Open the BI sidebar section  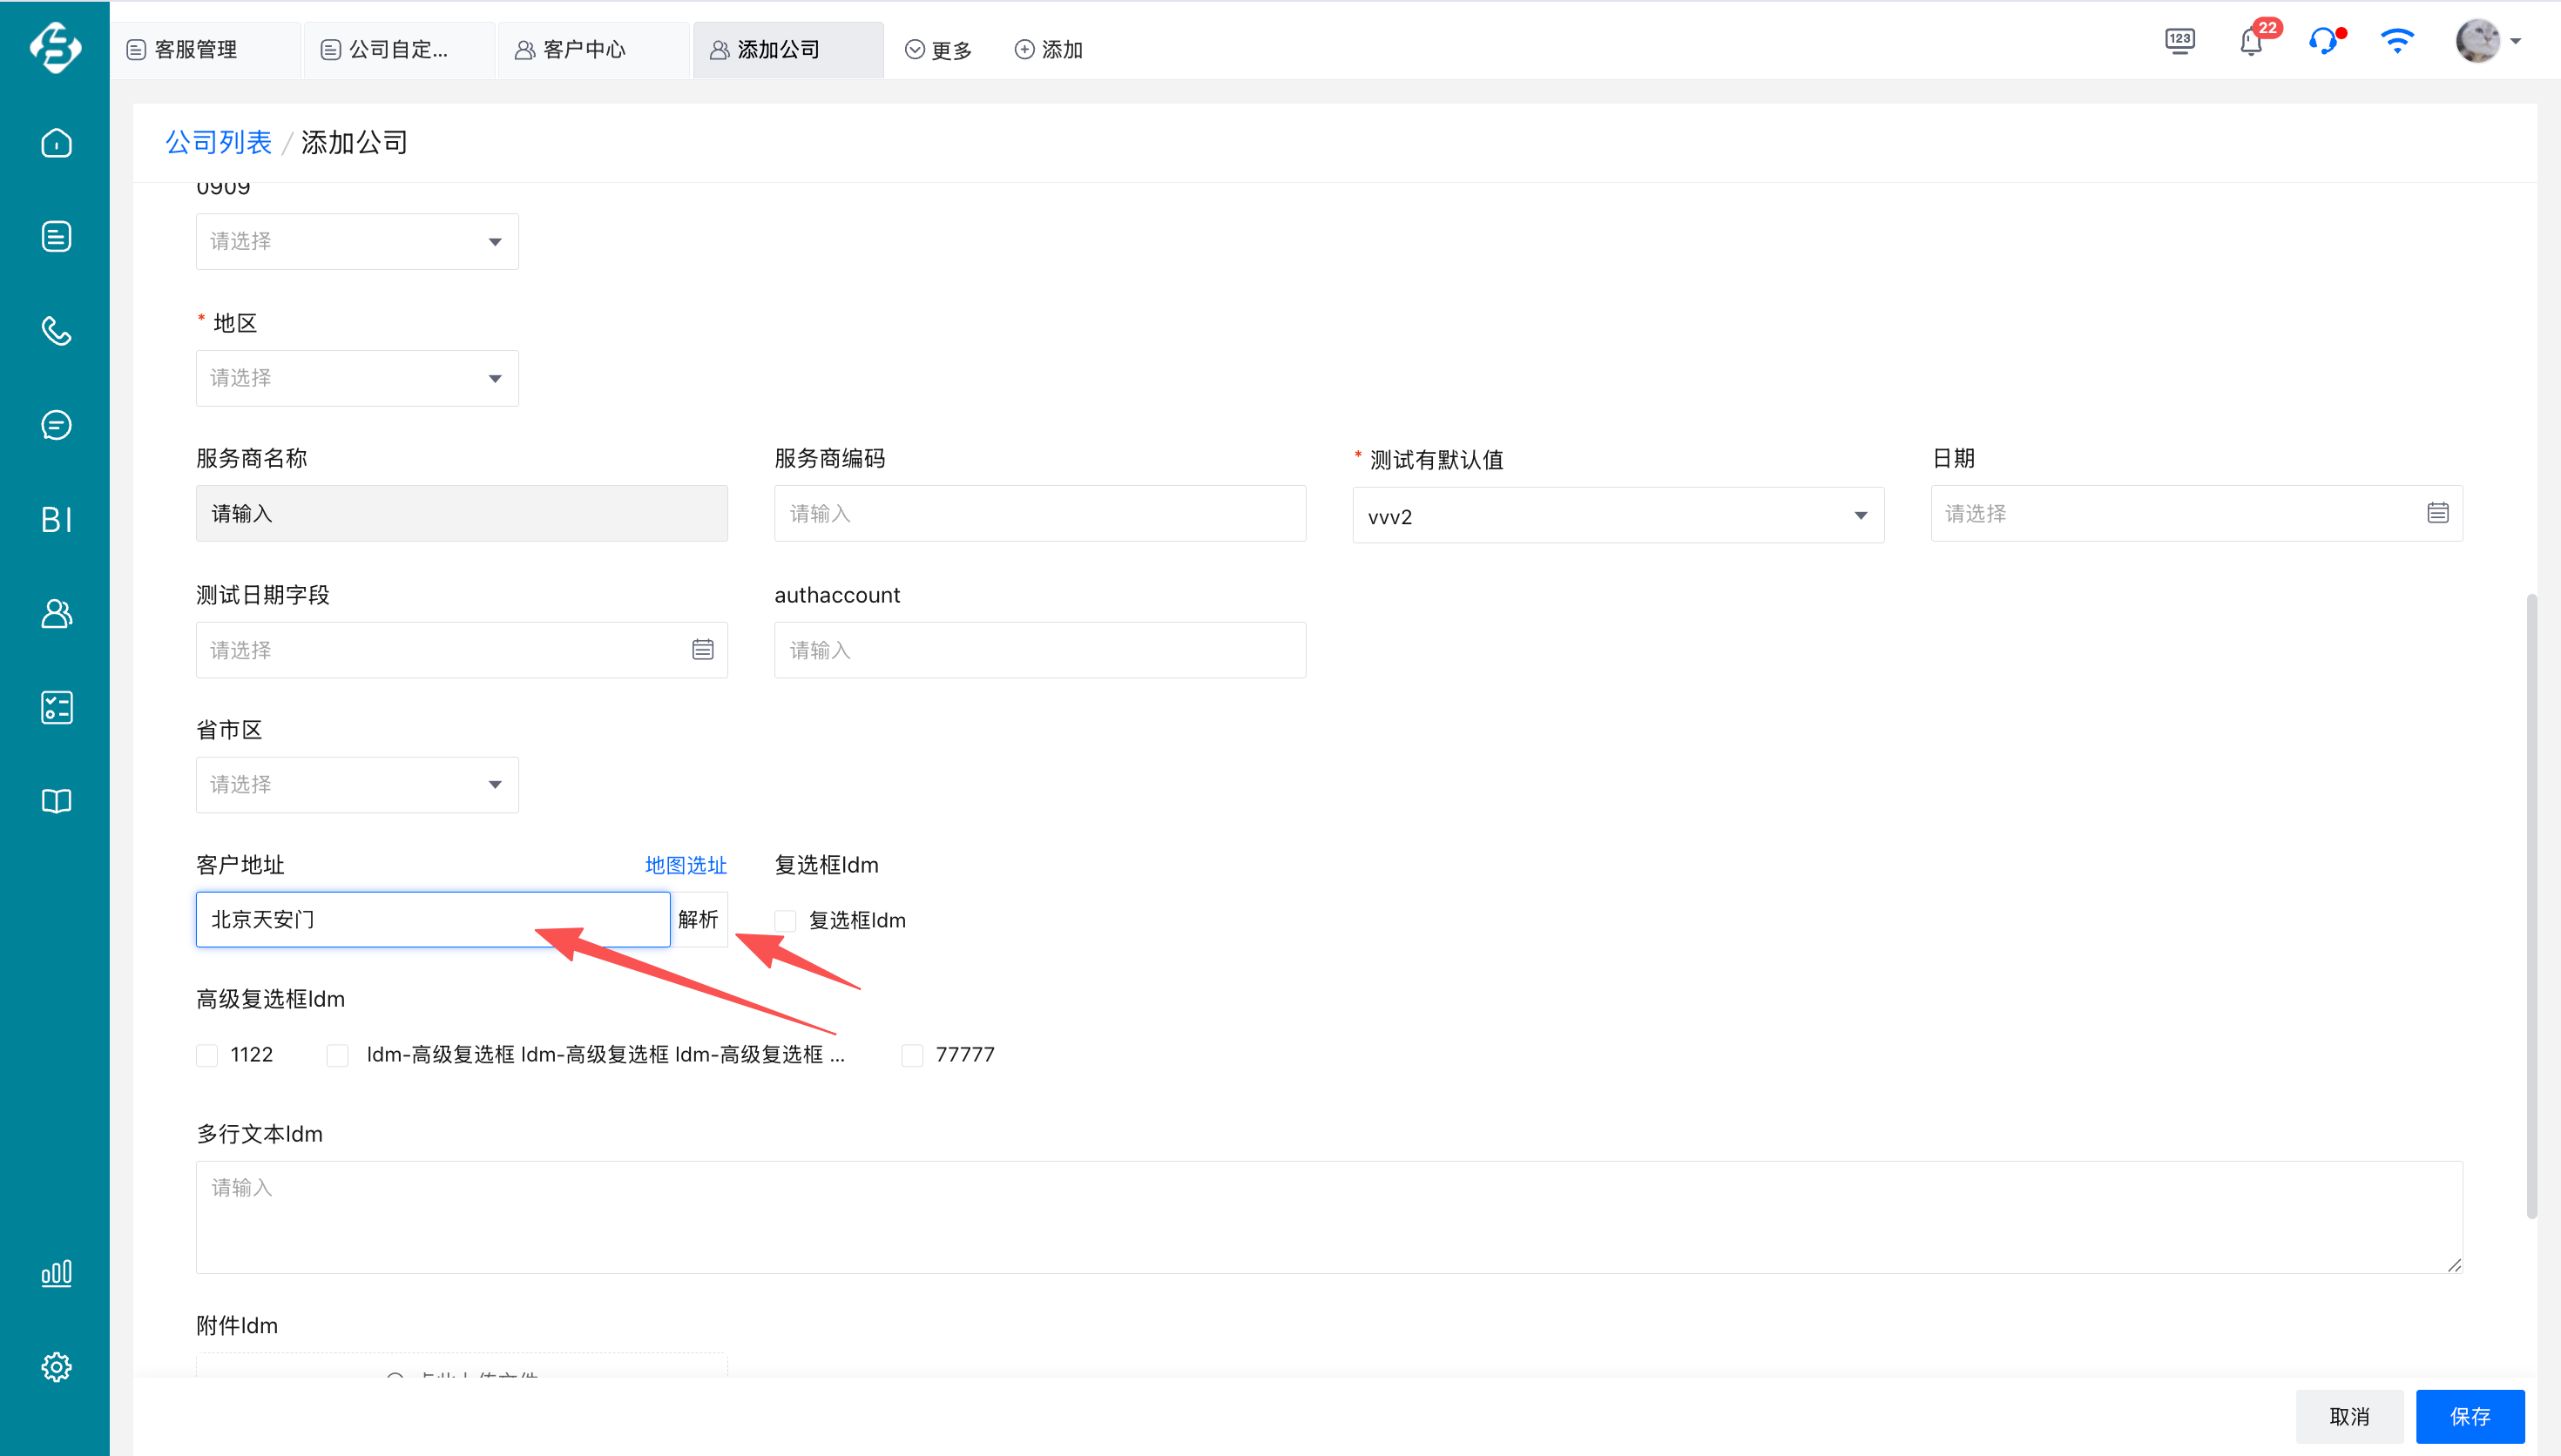[x=56, y=519]
